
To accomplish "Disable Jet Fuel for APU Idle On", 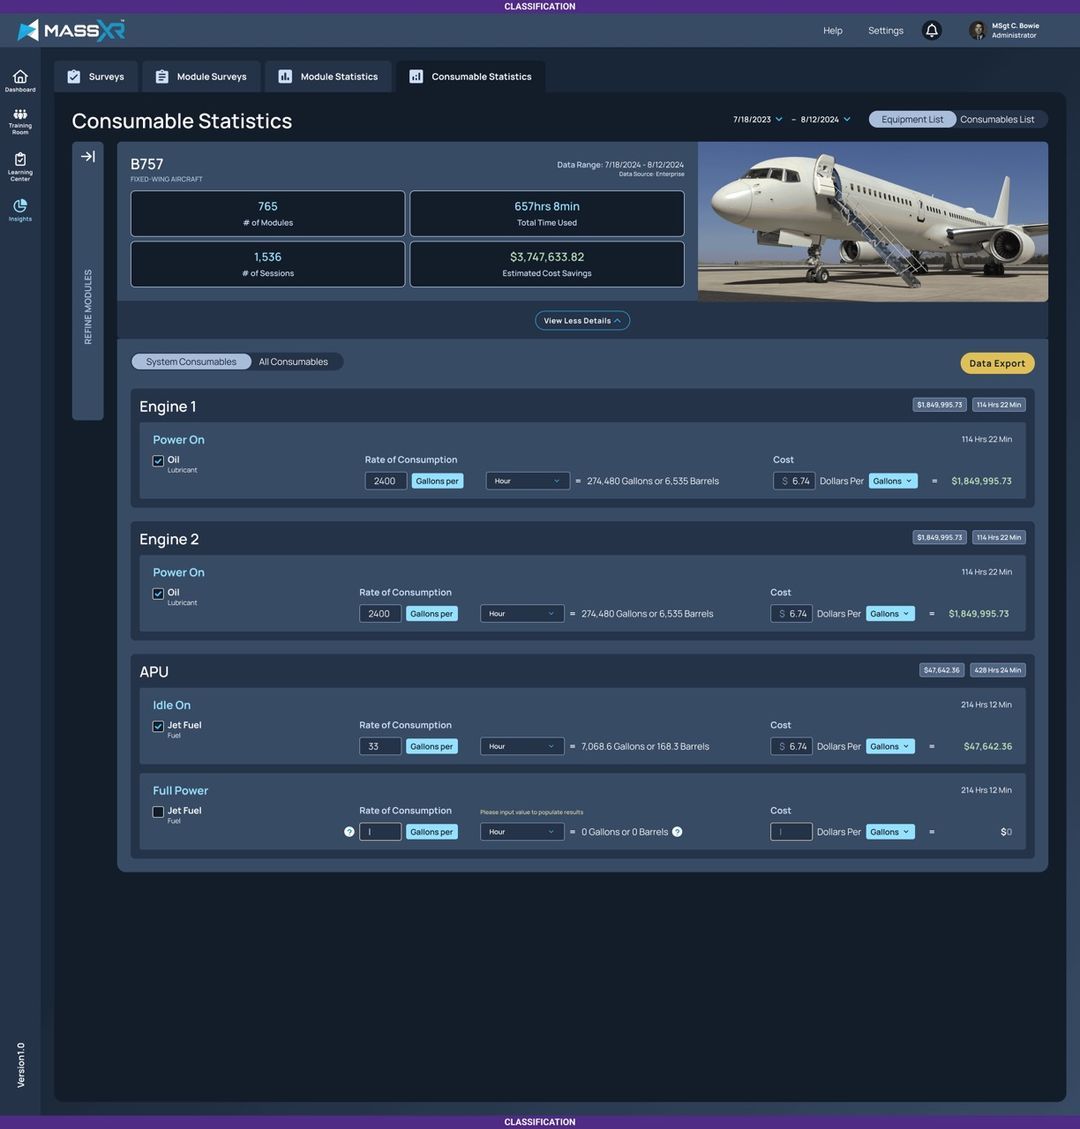I will click(157, 725).
